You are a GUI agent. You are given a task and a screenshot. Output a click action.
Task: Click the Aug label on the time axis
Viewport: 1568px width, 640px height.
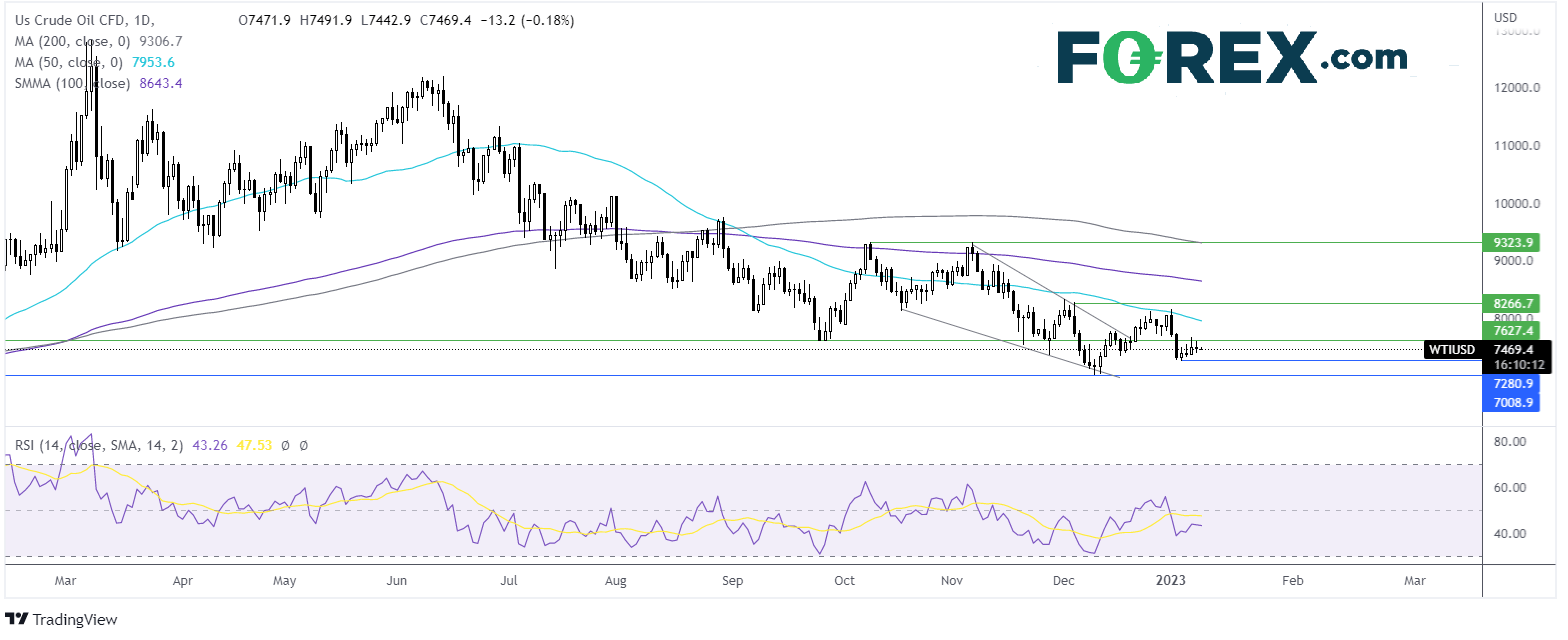(616, 580)
